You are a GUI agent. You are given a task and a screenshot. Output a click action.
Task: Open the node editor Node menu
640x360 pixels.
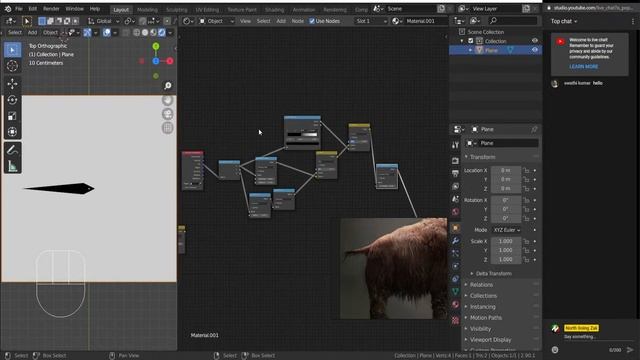tap(298, 21)
